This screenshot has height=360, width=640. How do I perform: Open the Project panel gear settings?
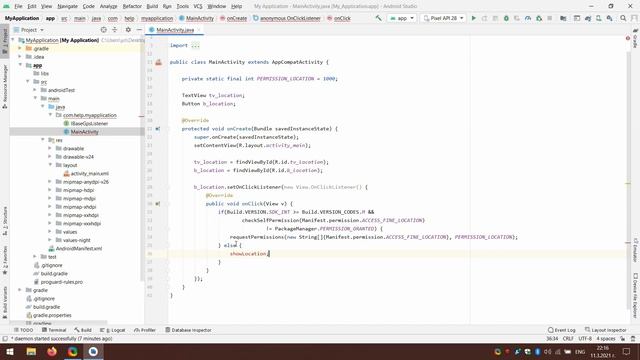point(128,30)
